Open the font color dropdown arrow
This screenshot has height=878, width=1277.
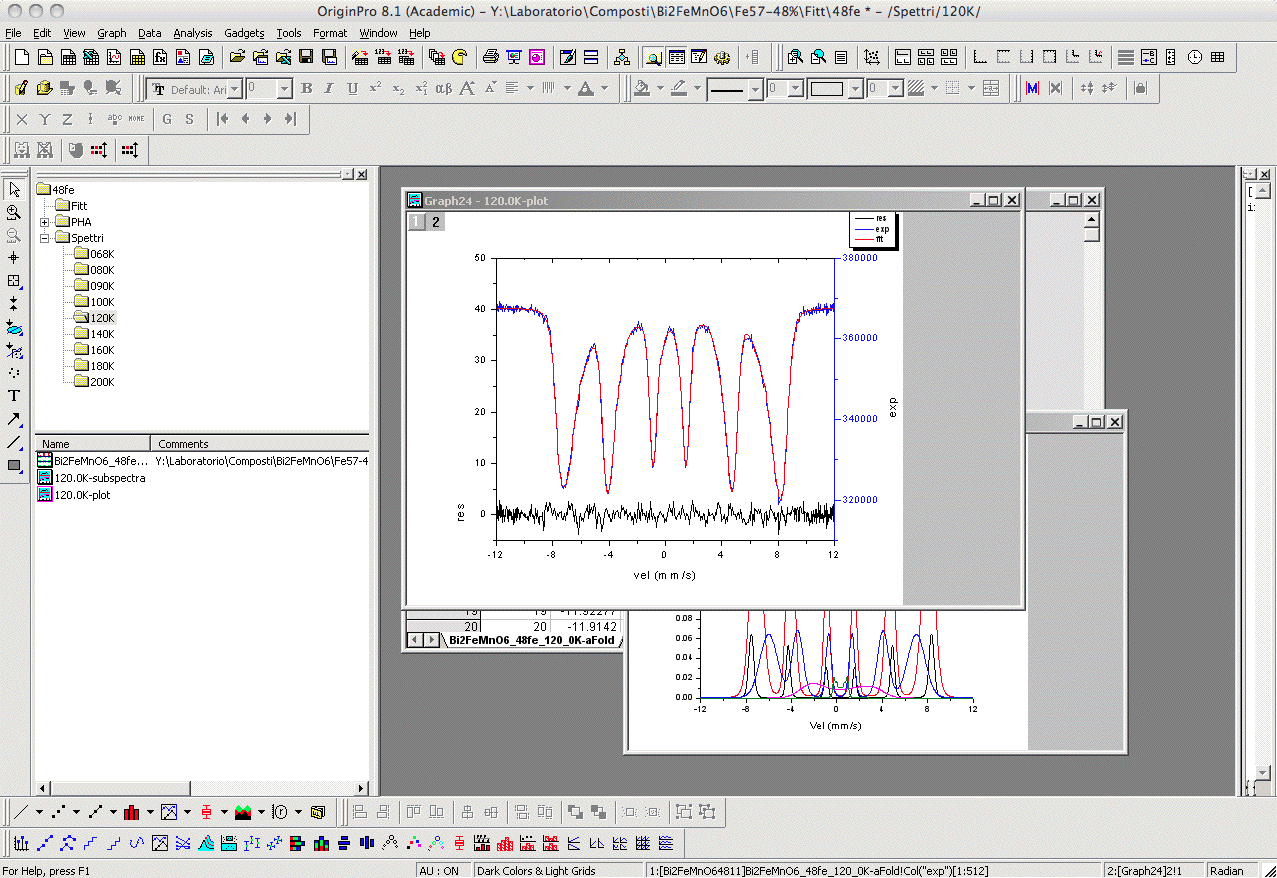(605, 89)
